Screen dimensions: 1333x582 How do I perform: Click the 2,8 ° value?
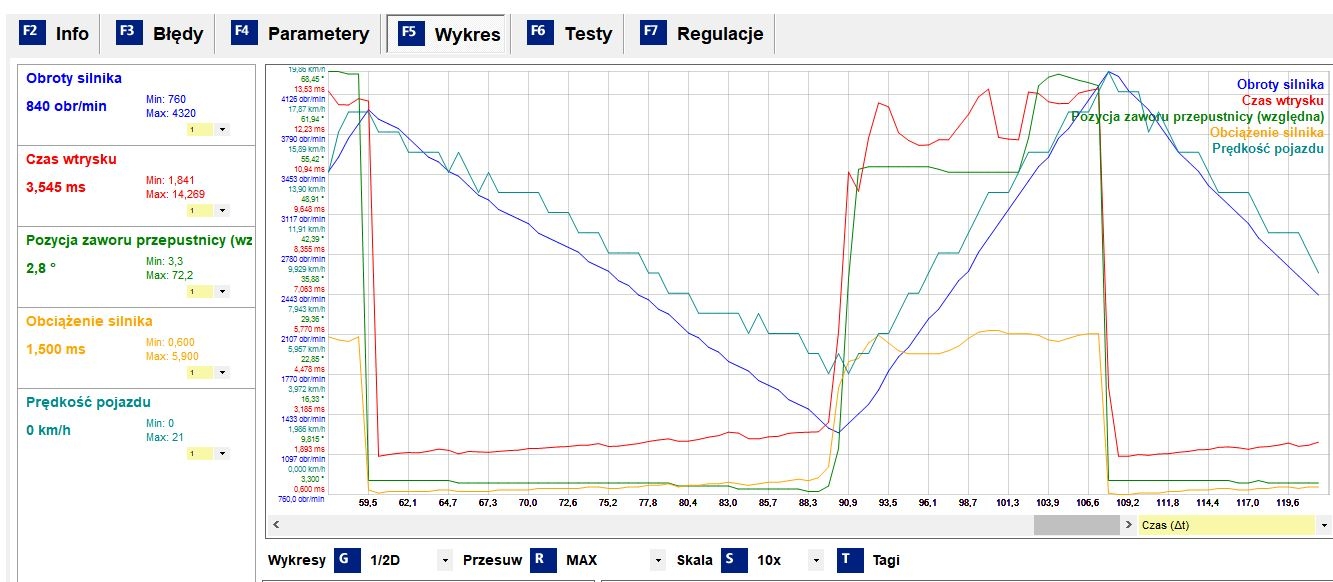pyautogui.click(x=41, y=268)
